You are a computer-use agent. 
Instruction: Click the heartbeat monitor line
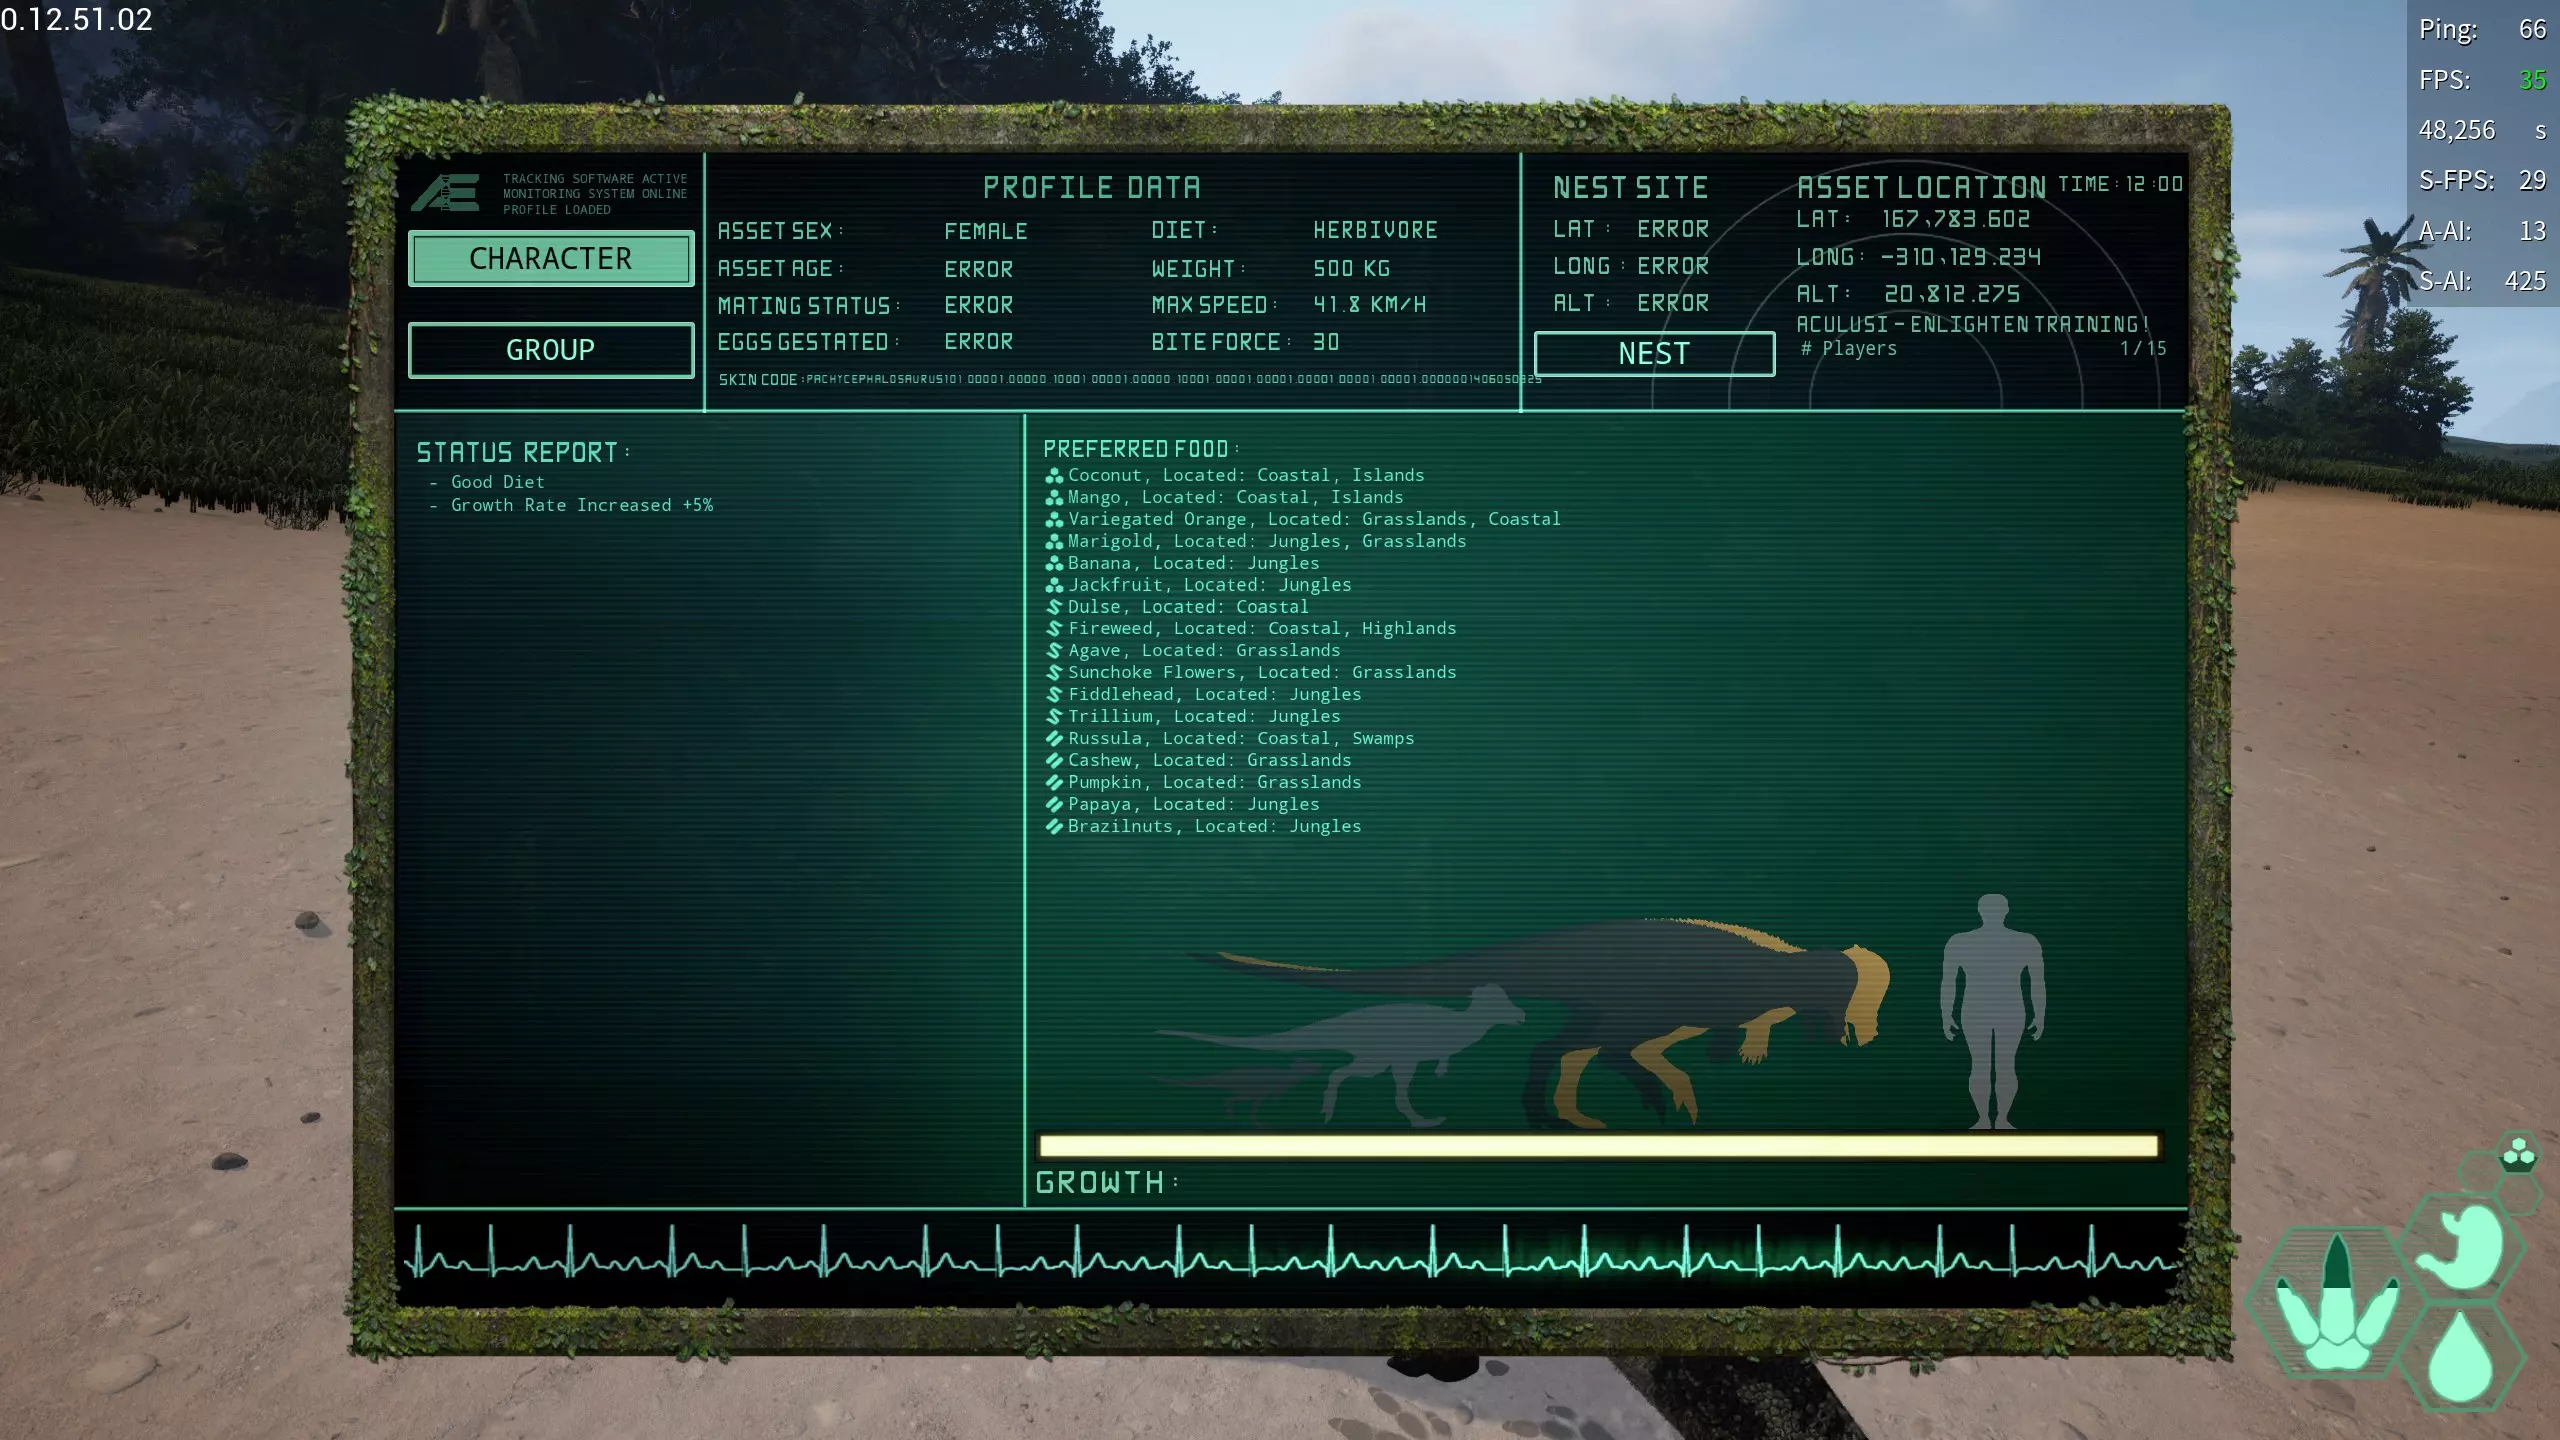click(x=1290, y=1254)
